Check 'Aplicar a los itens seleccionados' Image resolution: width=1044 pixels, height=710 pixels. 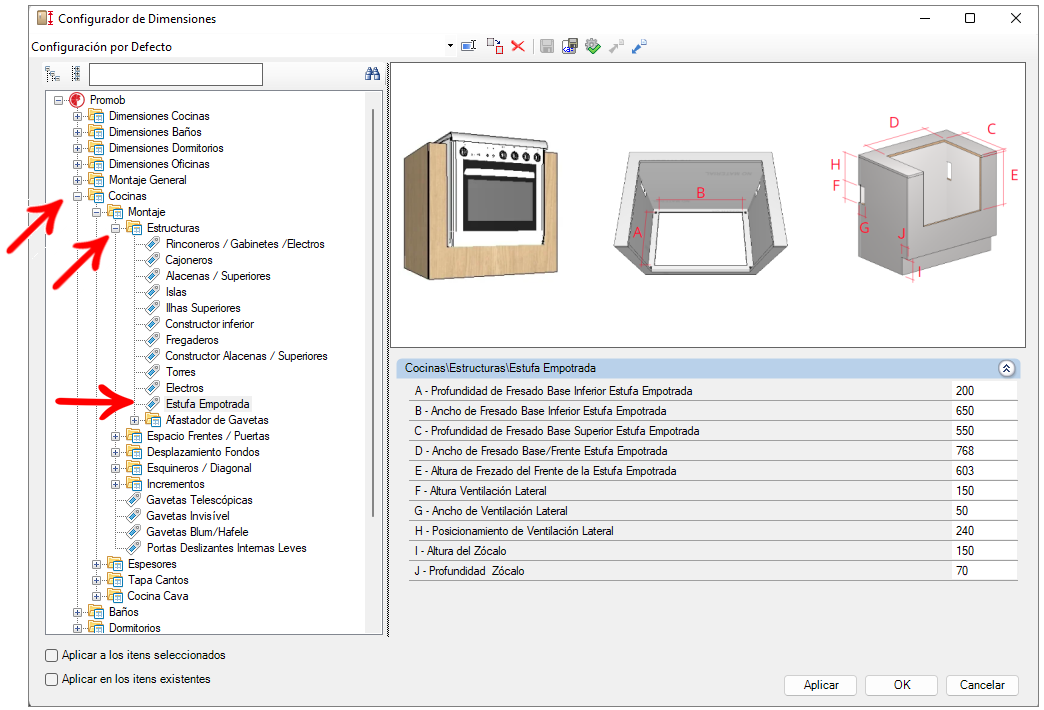coord(51,655)
